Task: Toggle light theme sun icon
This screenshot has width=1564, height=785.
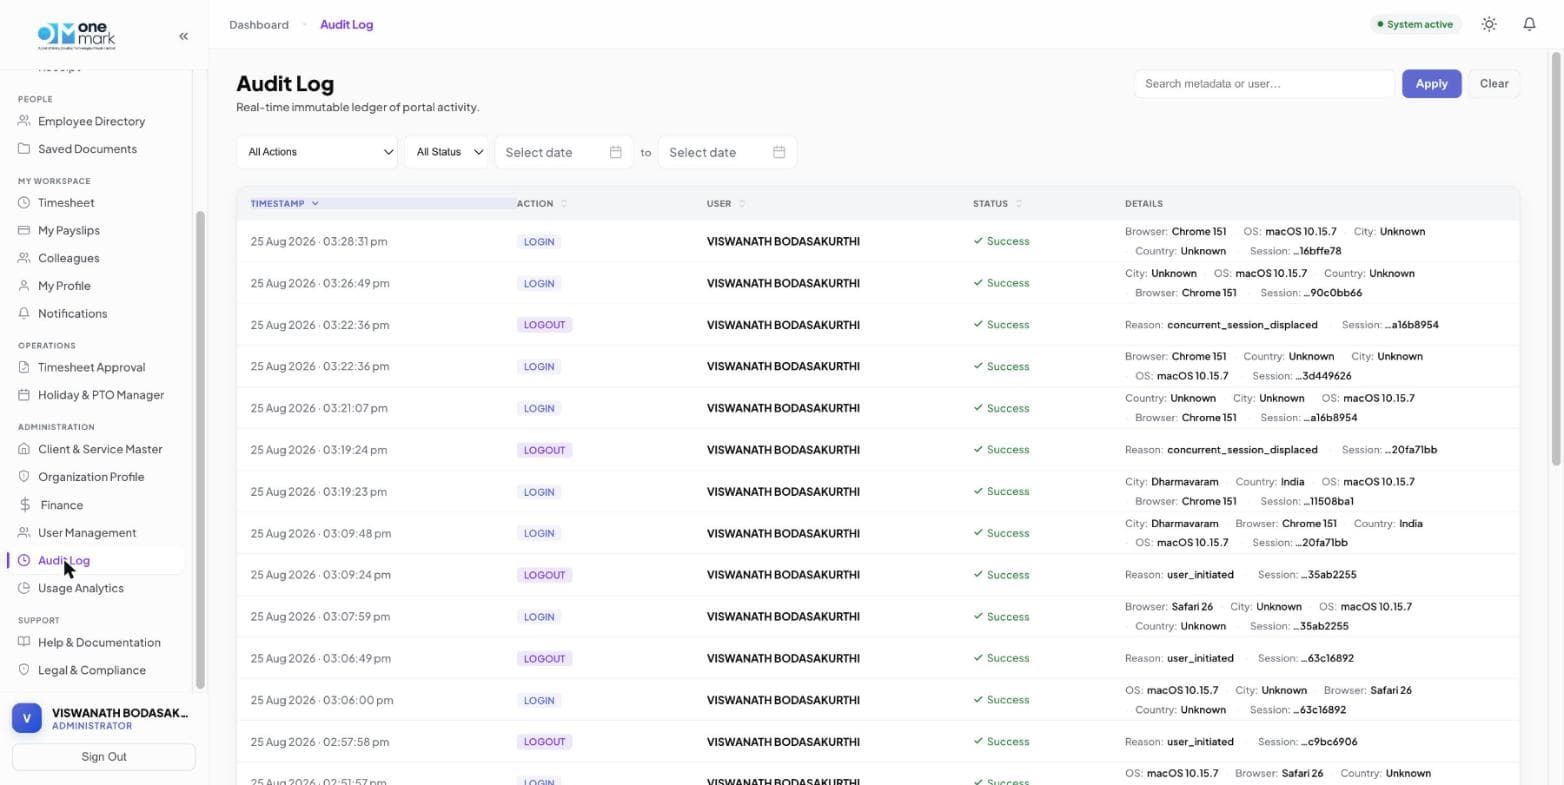Action: (1489, 24)
